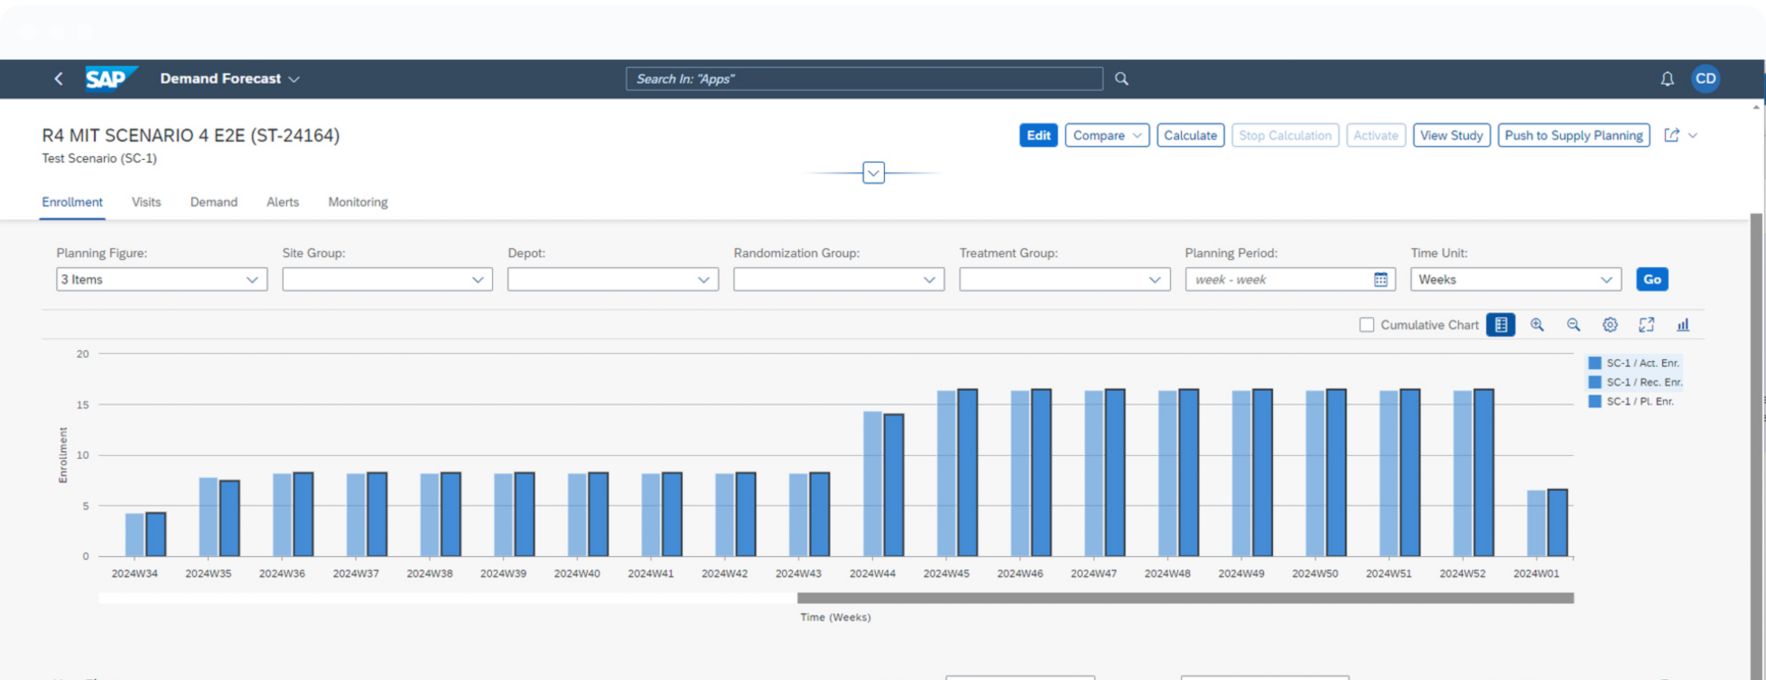Screen dimensions: 1766x680
Task: Open the Planning Figure dropdown
Action: [x=161, y=280]
